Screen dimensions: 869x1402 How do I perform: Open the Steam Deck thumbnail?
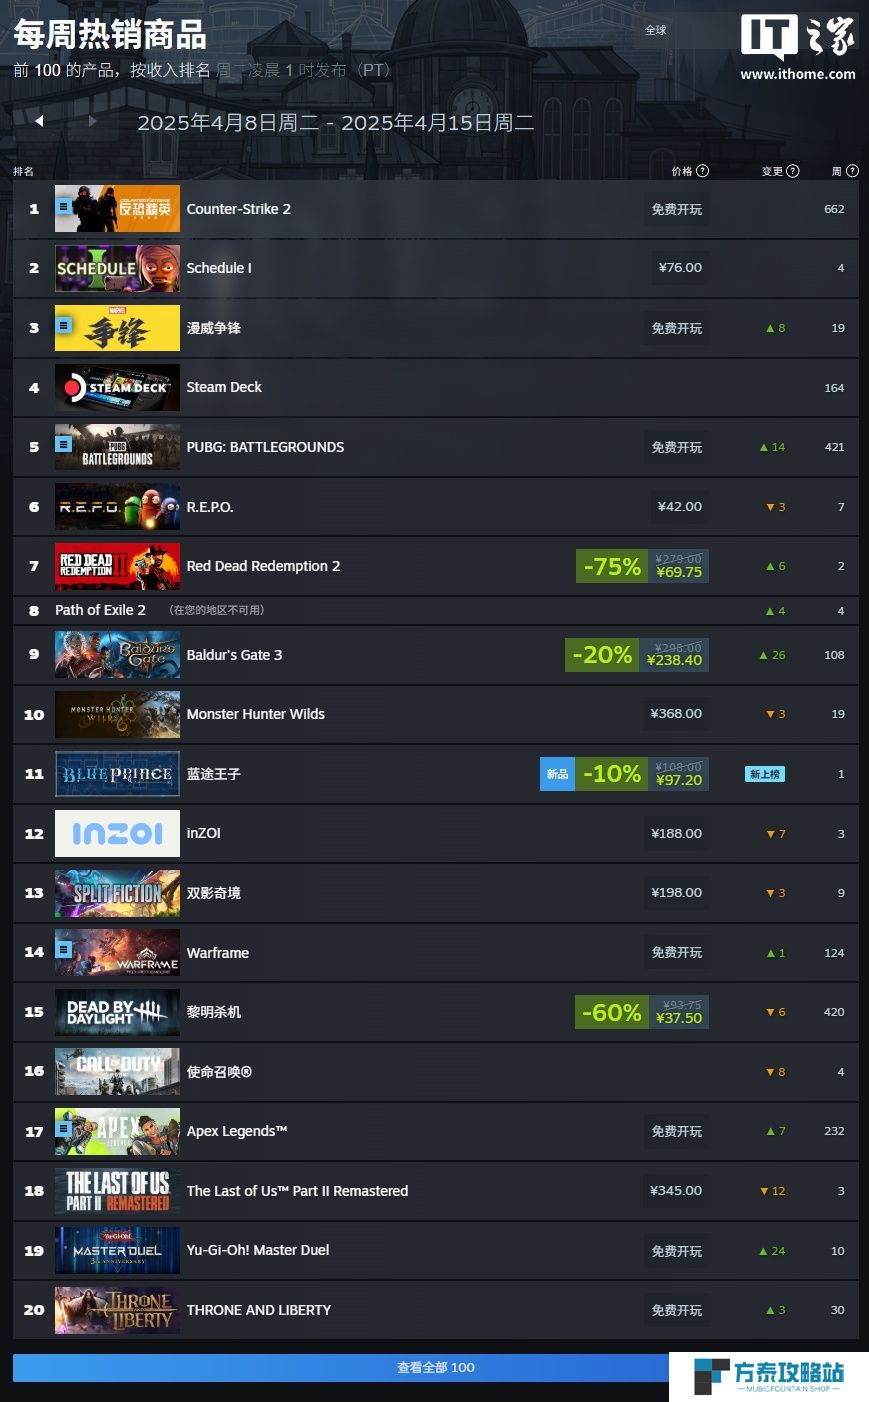(x=117, y=387)
